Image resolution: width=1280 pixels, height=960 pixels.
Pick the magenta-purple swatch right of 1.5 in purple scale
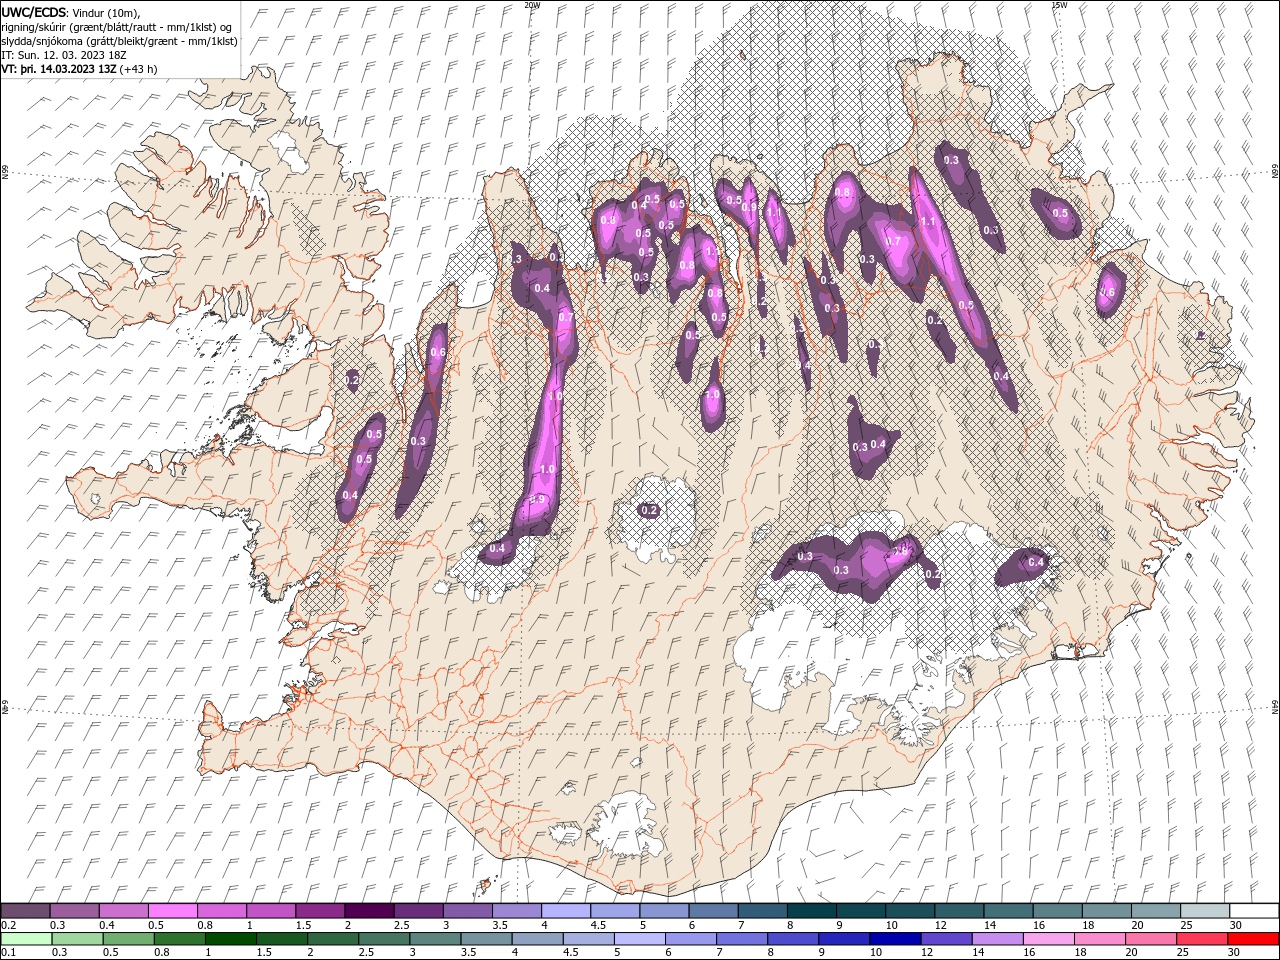coord(320,911)
